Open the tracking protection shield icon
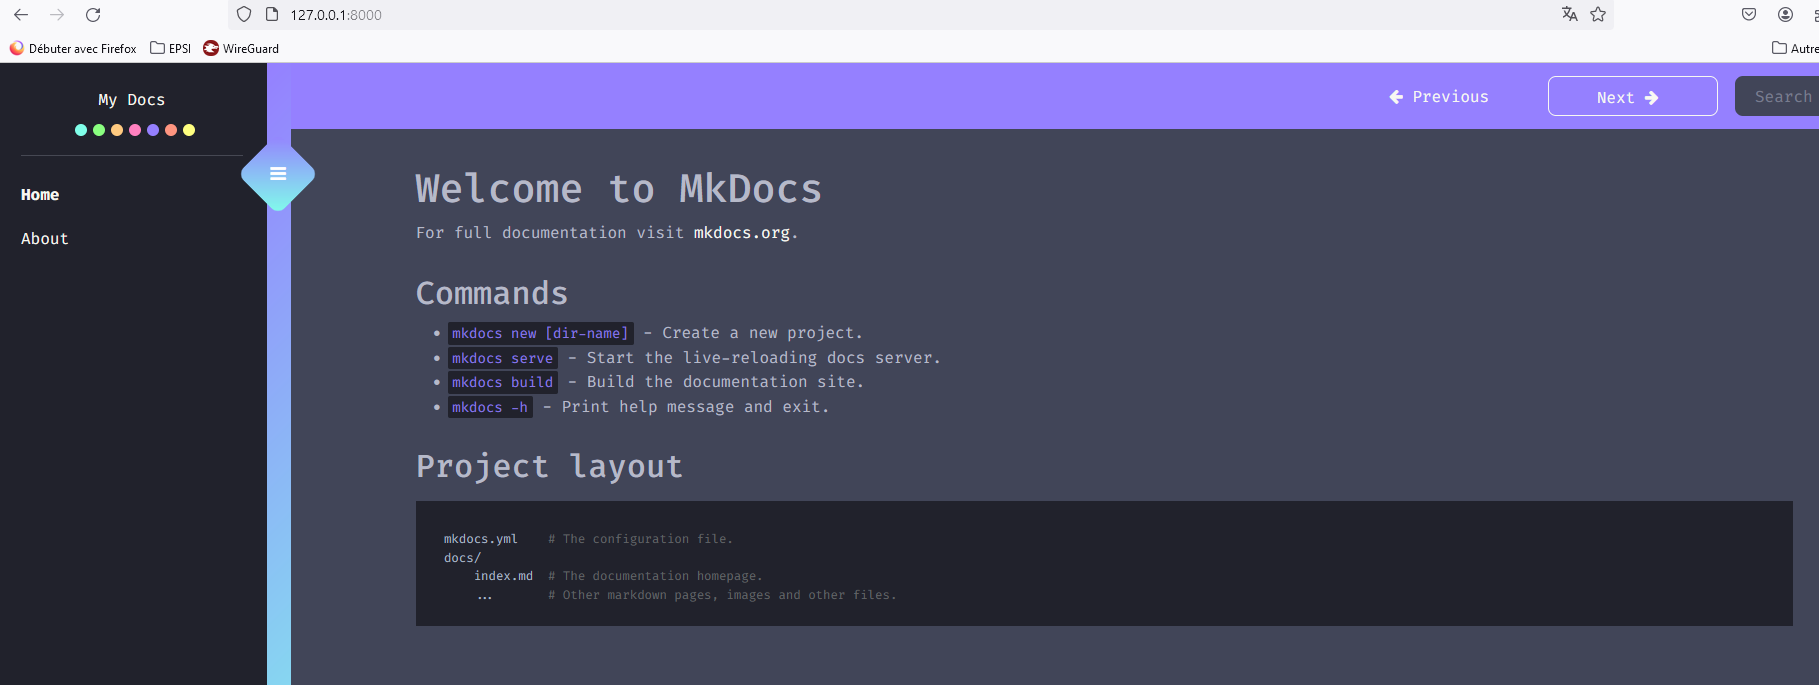This screenshot has height=685, width=1819. (x=244, y=15)
